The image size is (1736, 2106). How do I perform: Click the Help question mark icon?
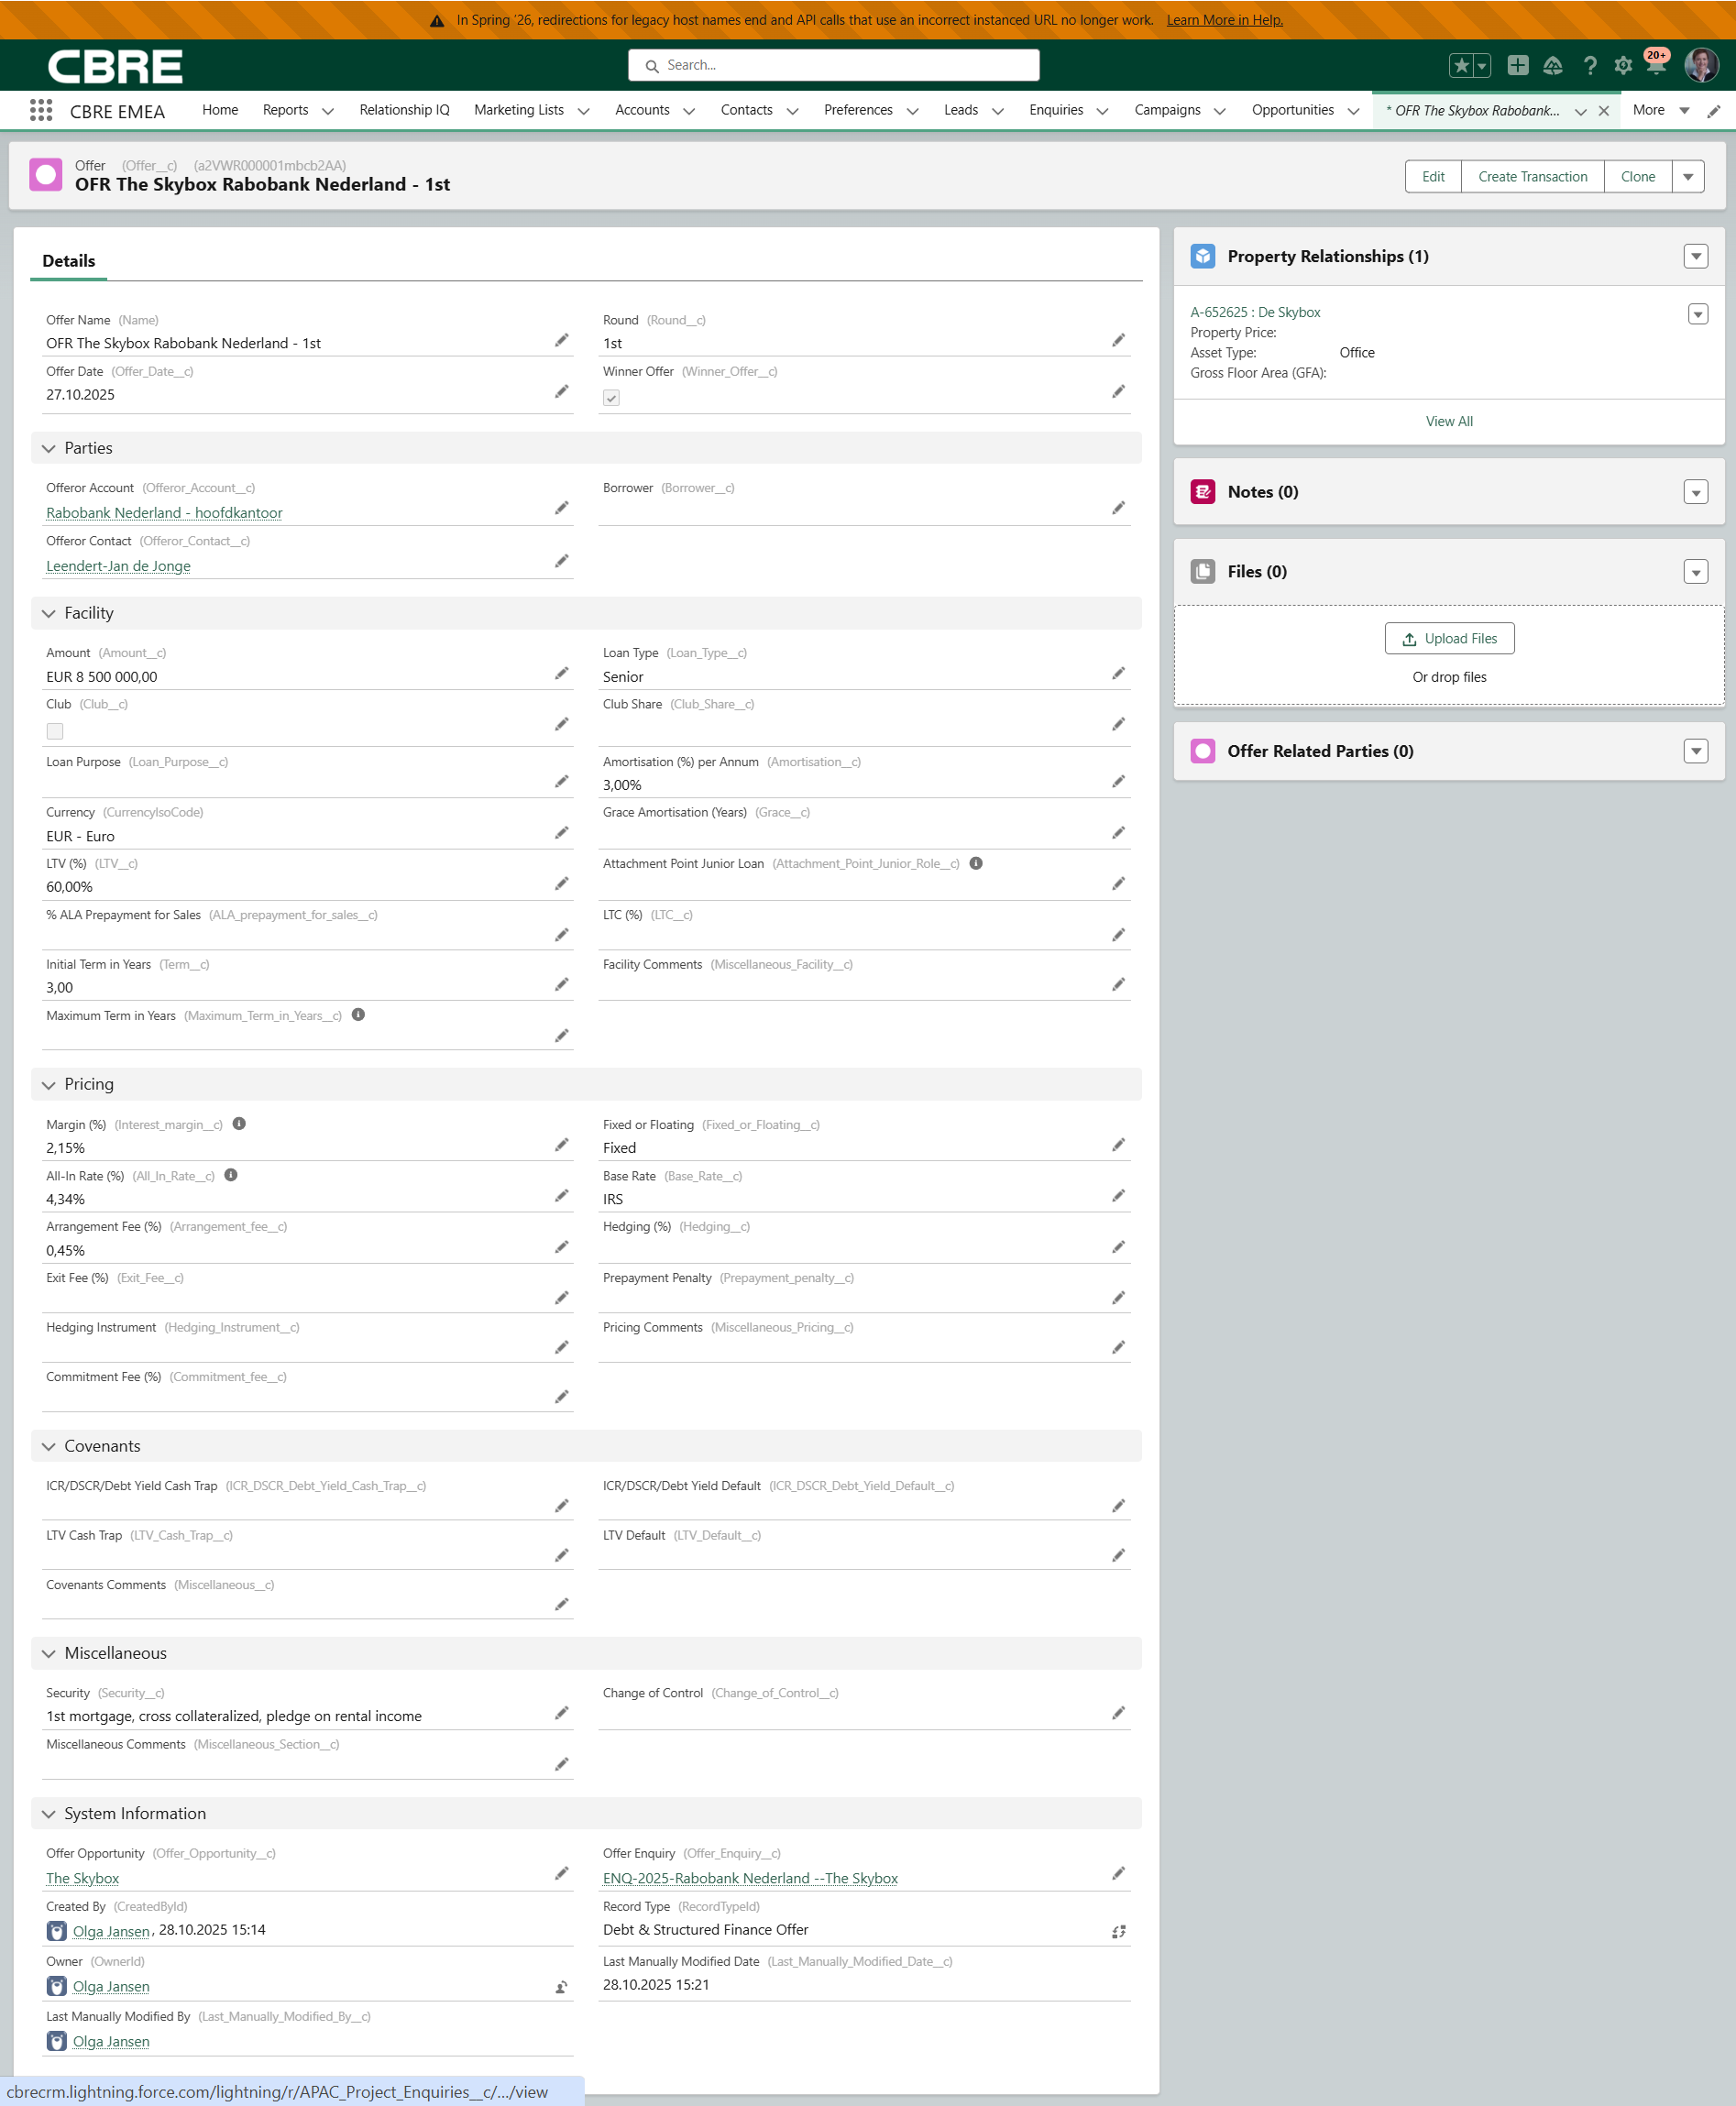point(1589,66)
